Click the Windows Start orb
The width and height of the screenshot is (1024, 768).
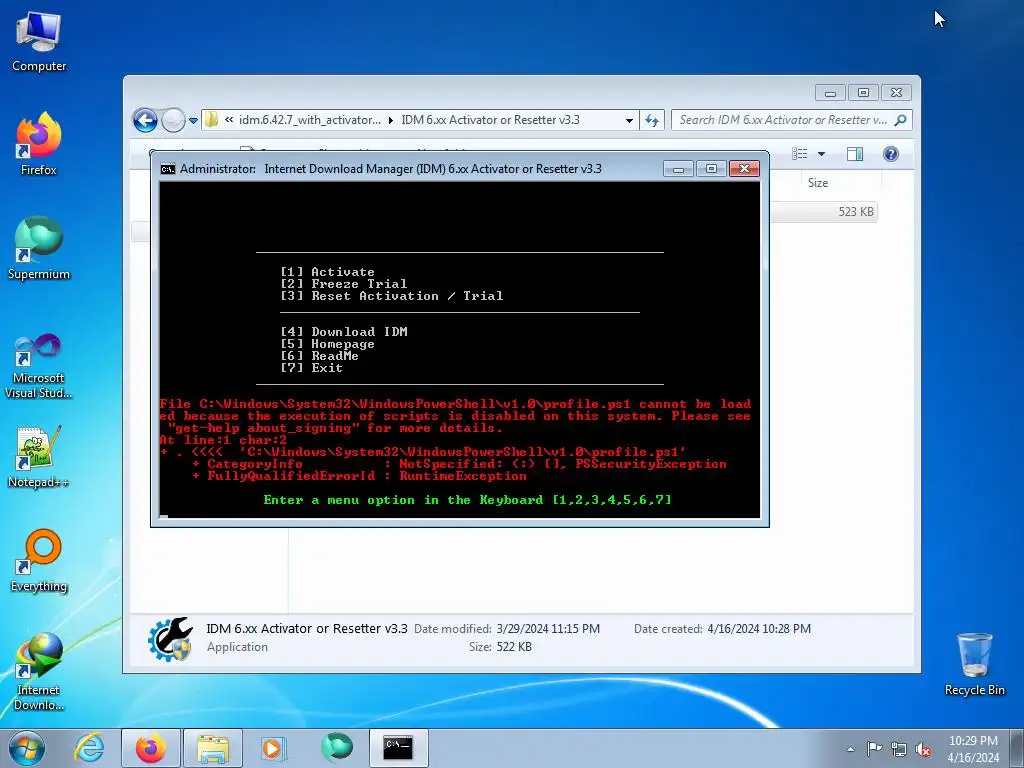[27, 748]
